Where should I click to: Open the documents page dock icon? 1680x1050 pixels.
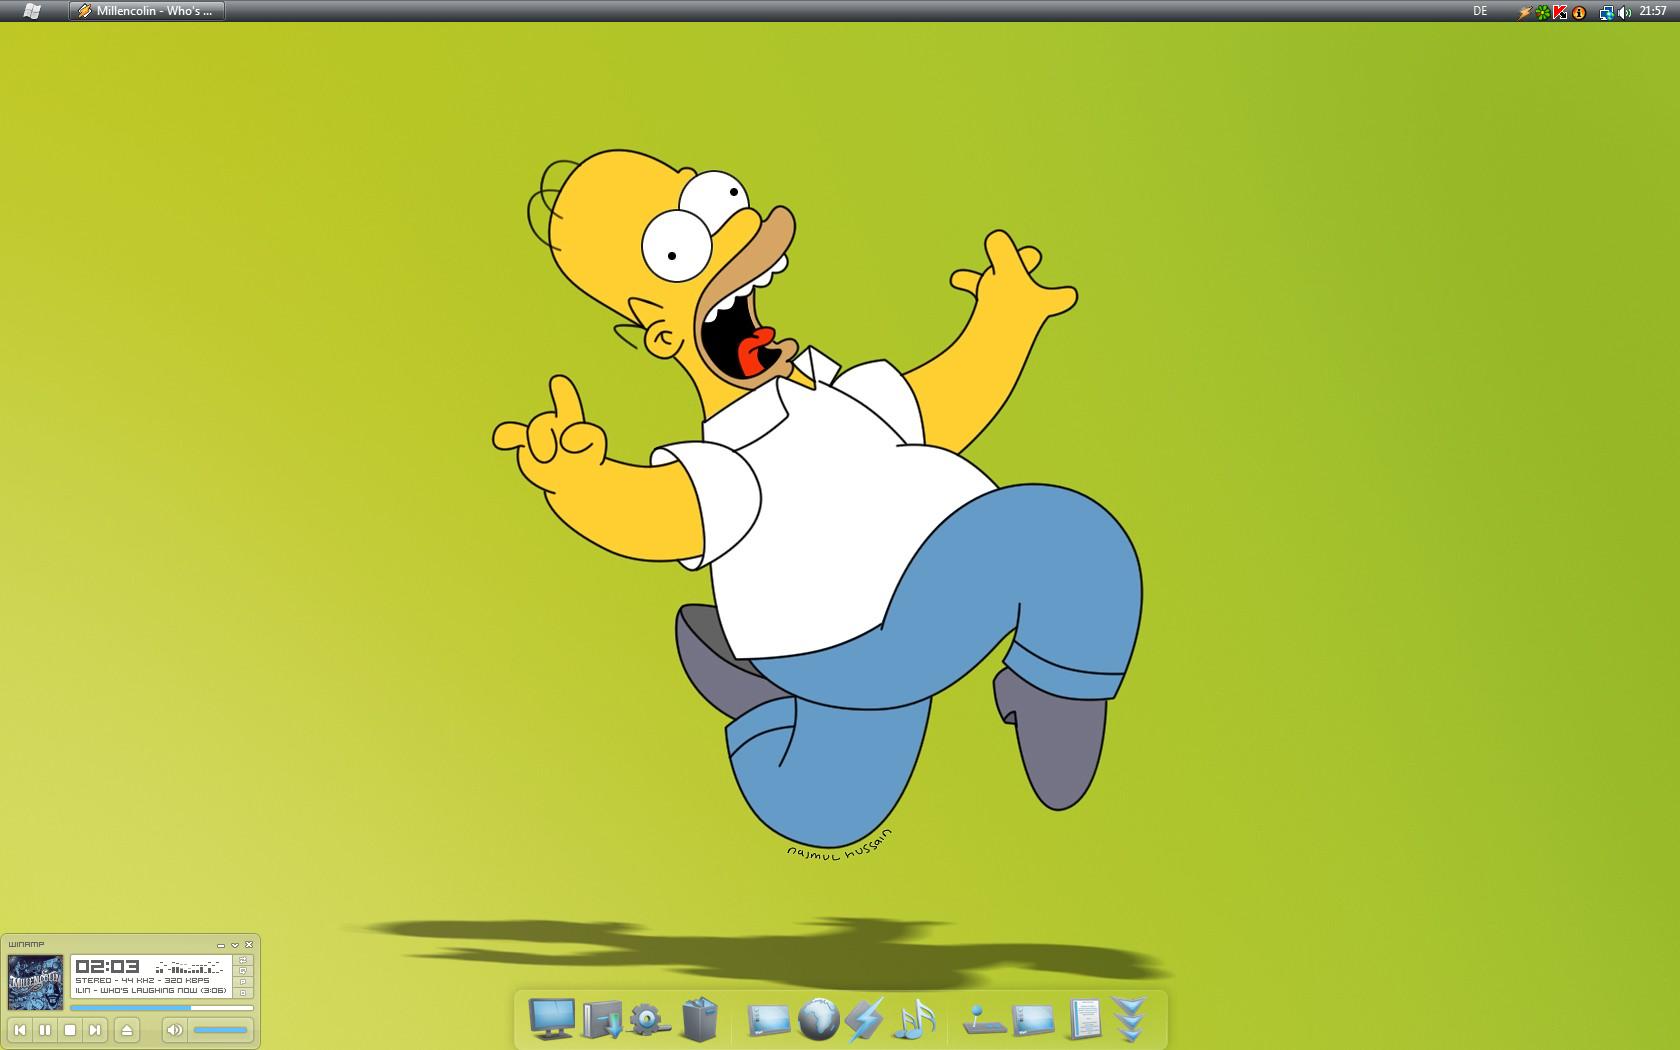click(x=1084, y=1019)
